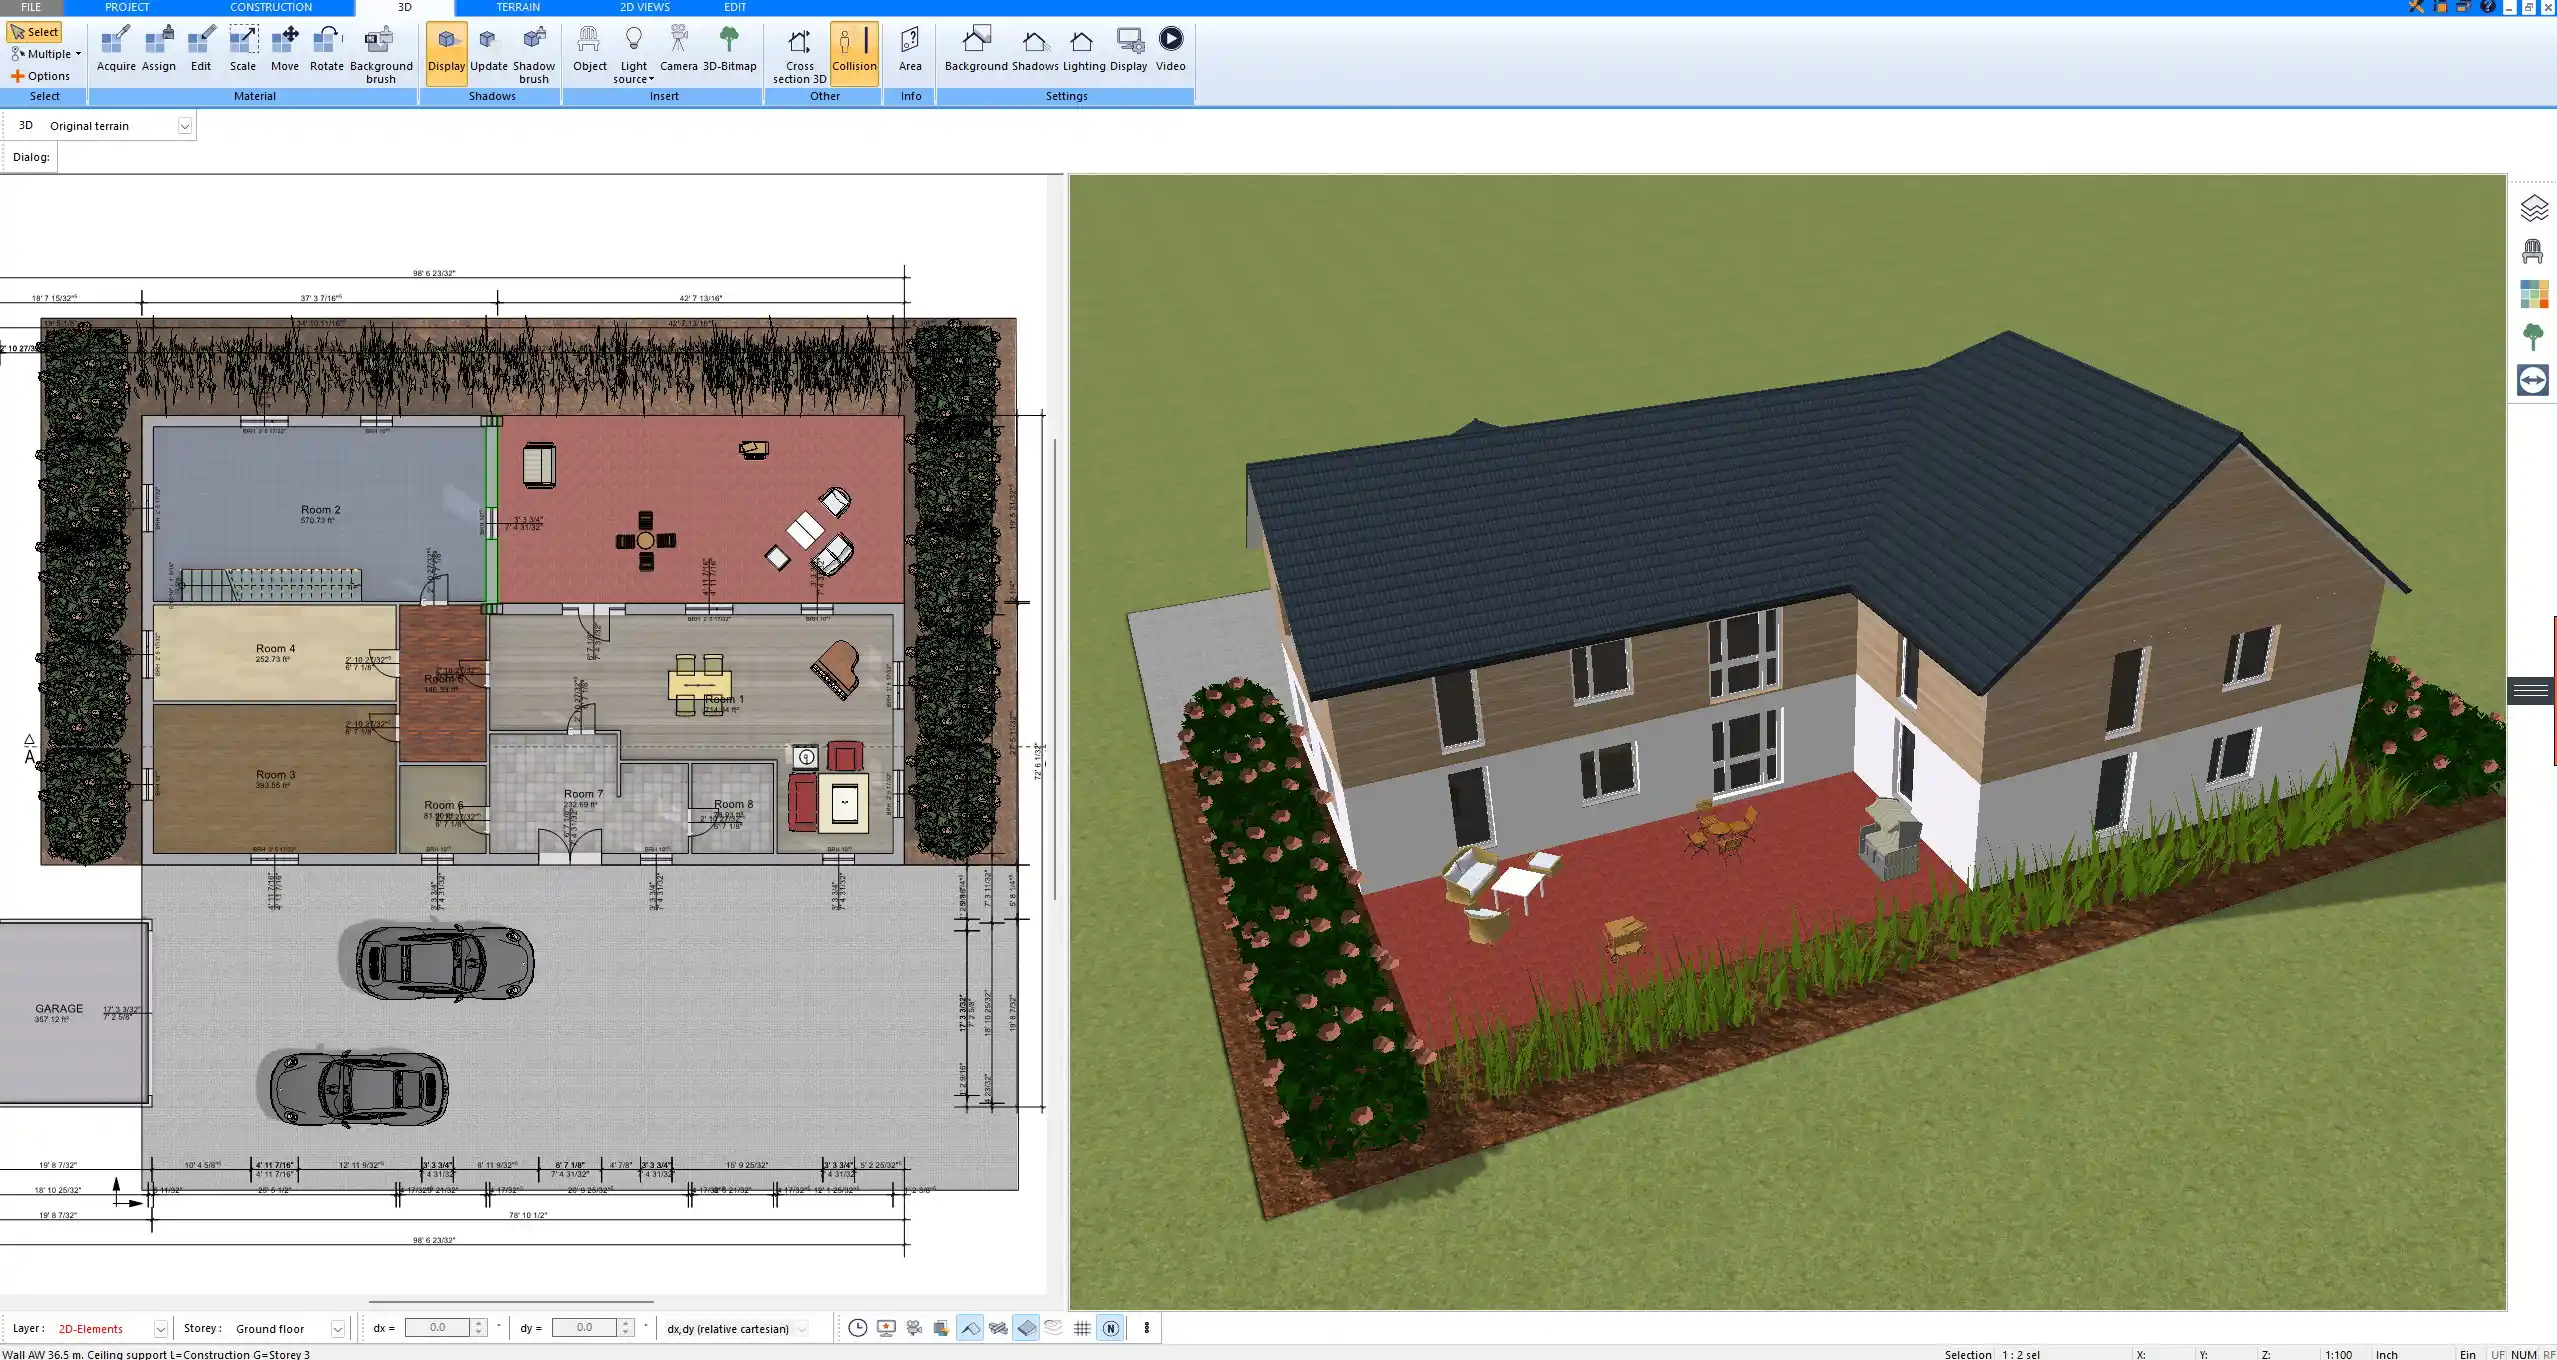Click the GARAGE label in the plan
Screen dimensions: 2557x1360
click(x=59, y=1008)
